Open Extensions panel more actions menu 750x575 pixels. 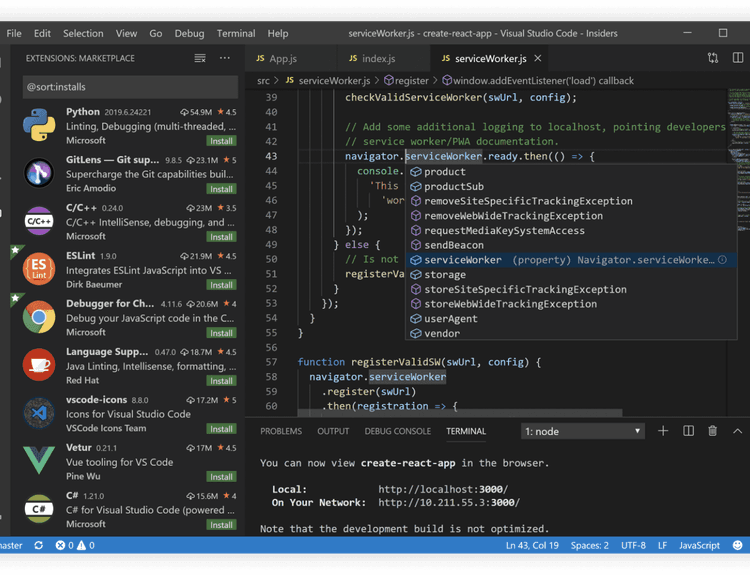coord(225,58)
